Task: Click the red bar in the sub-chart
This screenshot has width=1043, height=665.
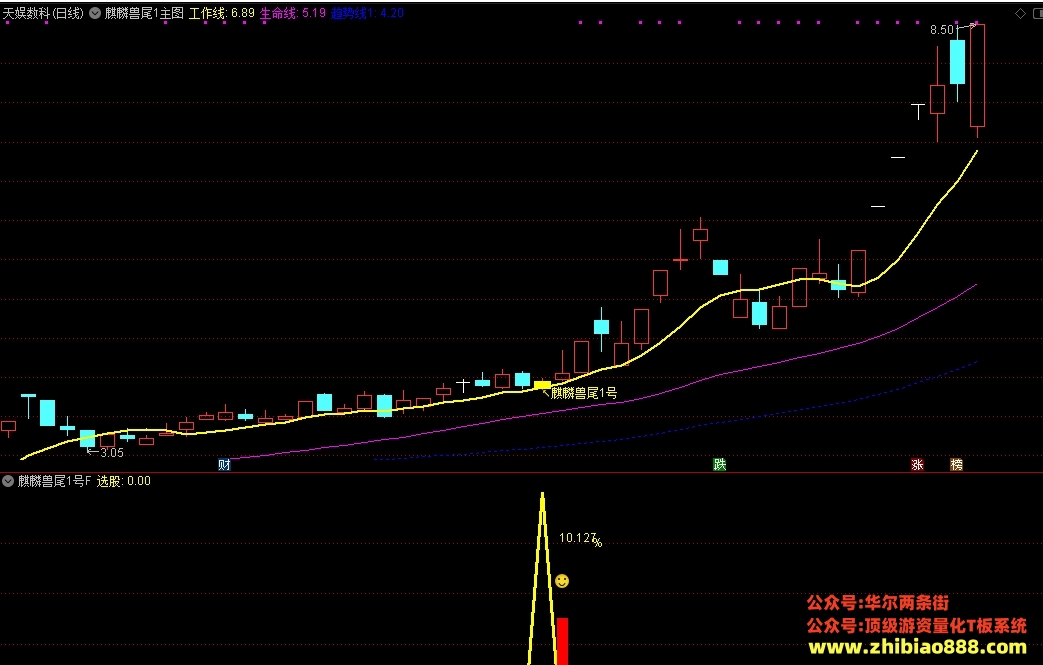Action: point(563,641)
